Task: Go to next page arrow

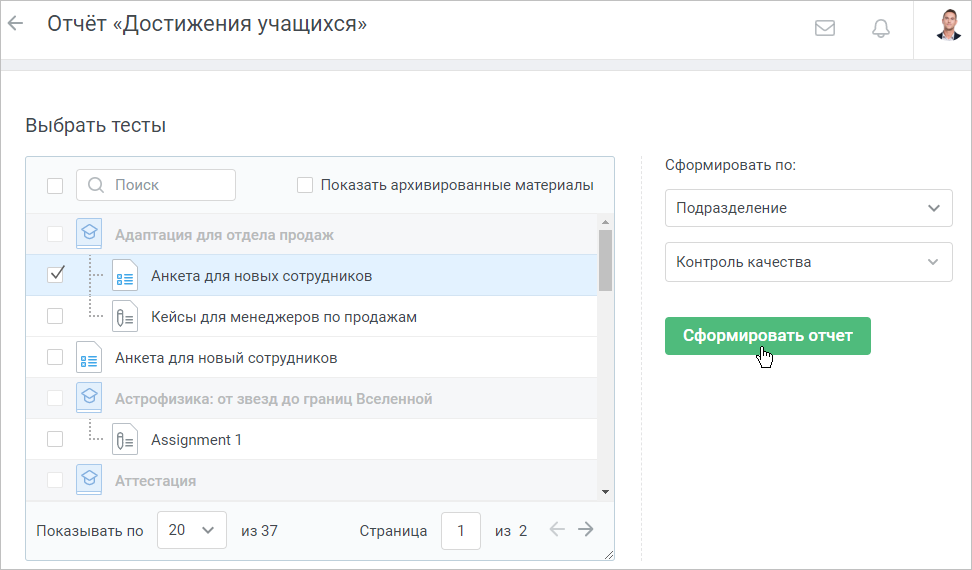Action: (586, 530)
